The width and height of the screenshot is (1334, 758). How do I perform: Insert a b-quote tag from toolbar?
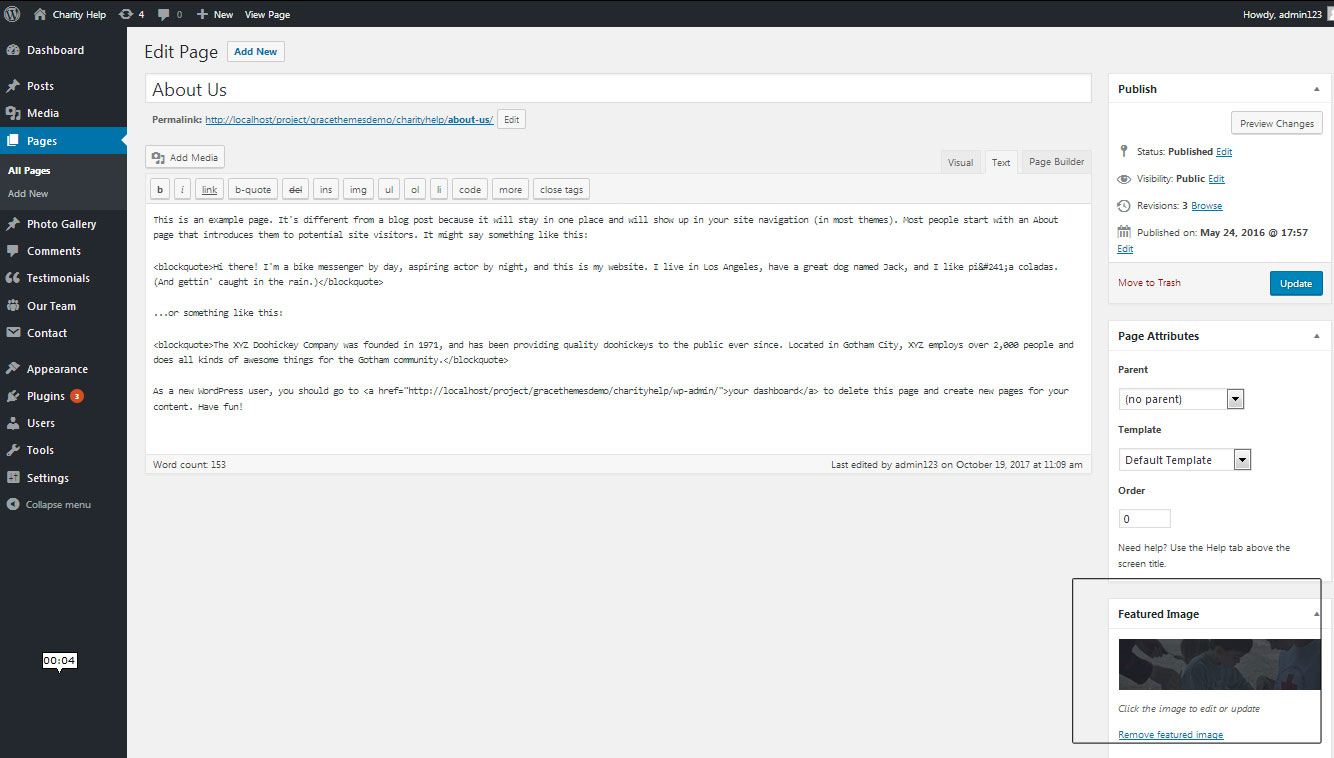[x=253, y=189]
